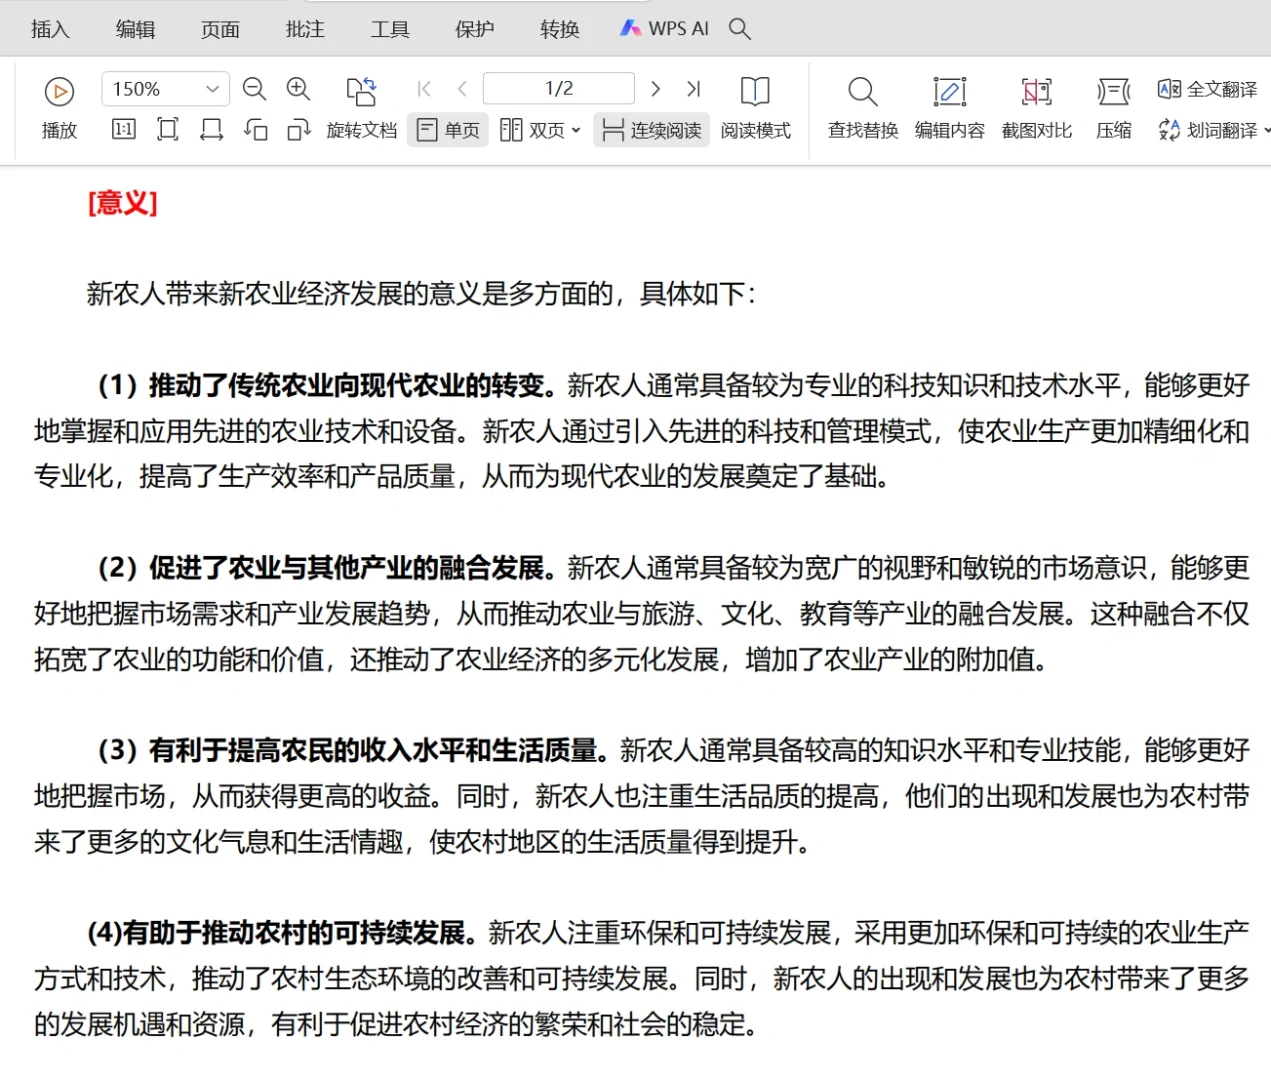
Task: Click the 1/2 page number field
Action: pyautogui.click(x=559, y=89)
